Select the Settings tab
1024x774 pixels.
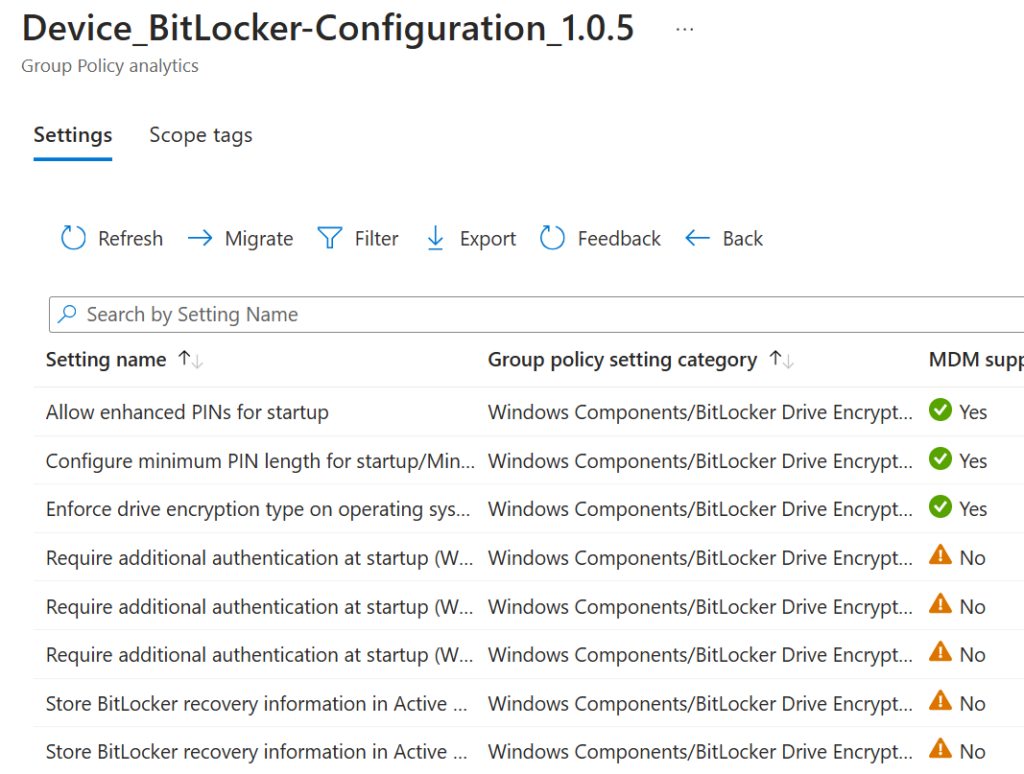tap(72, 135)
